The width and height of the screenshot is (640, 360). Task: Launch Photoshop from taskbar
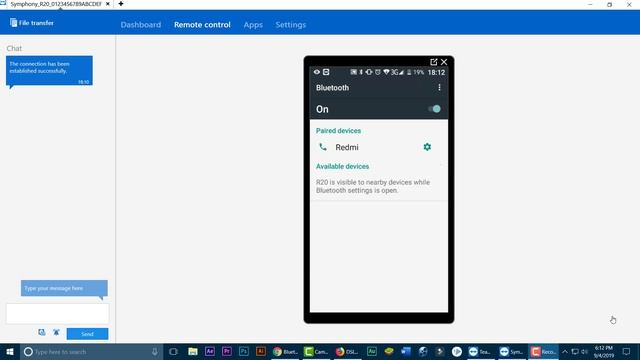pos(244,351)
